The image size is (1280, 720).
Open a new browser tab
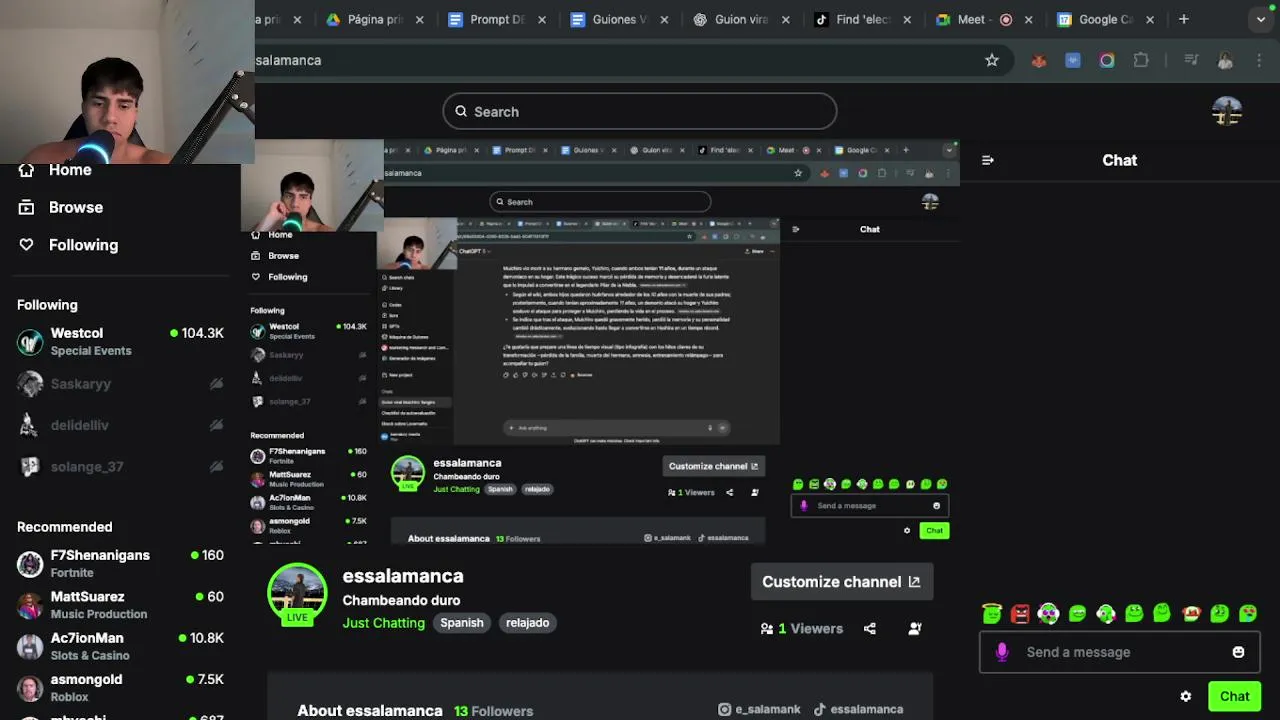tap(1184, 19)
